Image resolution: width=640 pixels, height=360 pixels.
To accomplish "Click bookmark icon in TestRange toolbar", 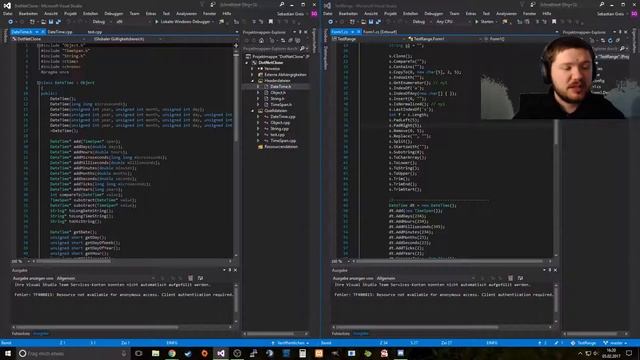I will [554, 22].
